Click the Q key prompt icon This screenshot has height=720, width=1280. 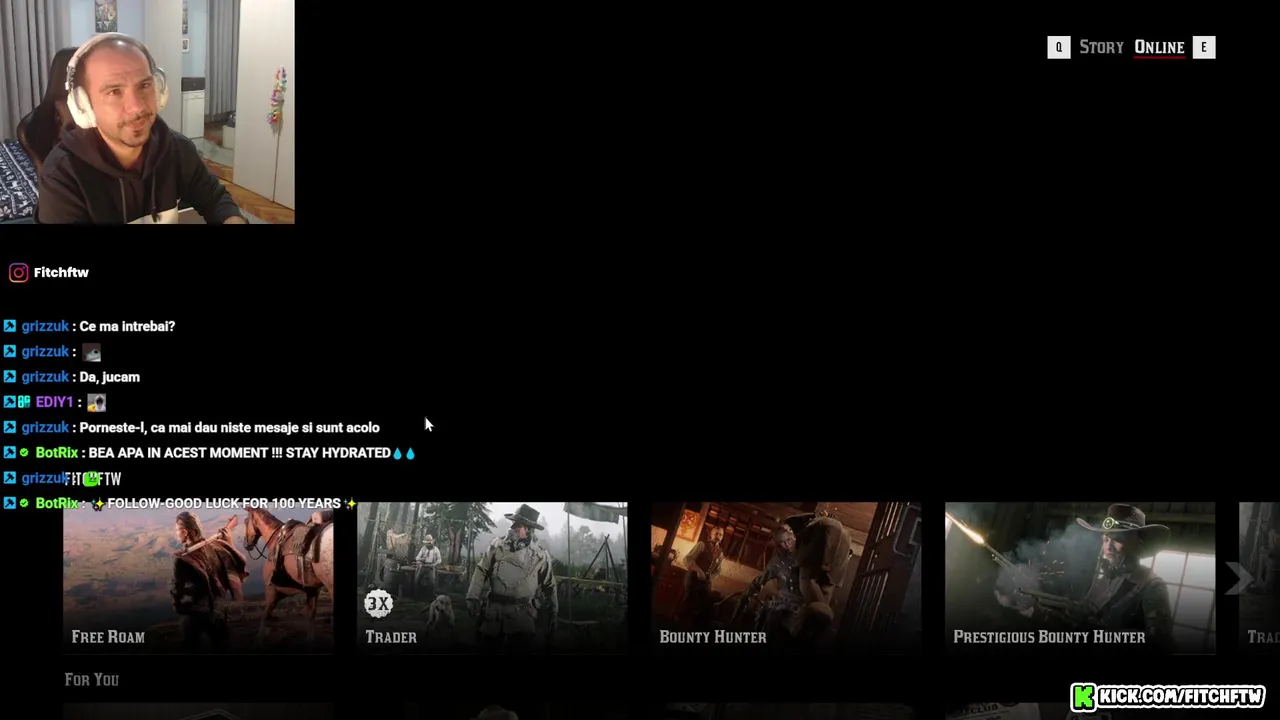(1059, 47)
